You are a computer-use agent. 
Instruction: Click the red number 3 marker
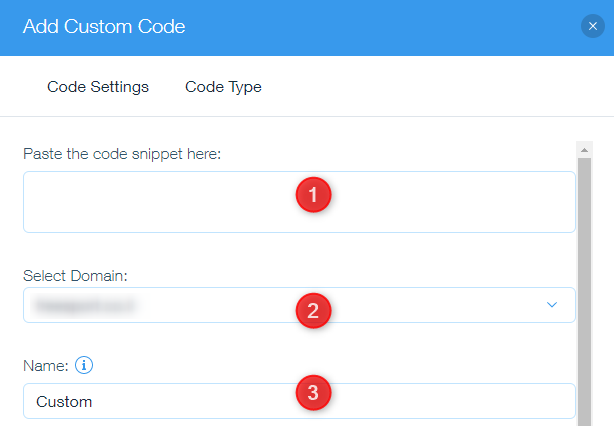coord(313,393)
